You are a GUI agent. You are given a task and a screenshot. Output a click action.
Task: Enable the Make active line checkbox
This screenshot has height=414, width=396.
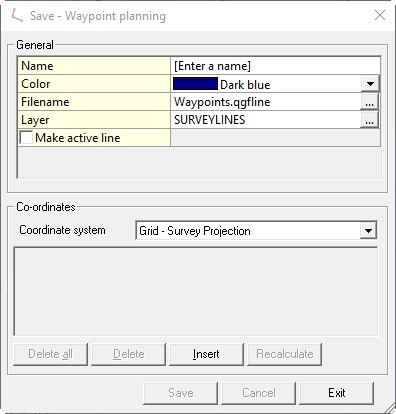click(x=26, y=137)
